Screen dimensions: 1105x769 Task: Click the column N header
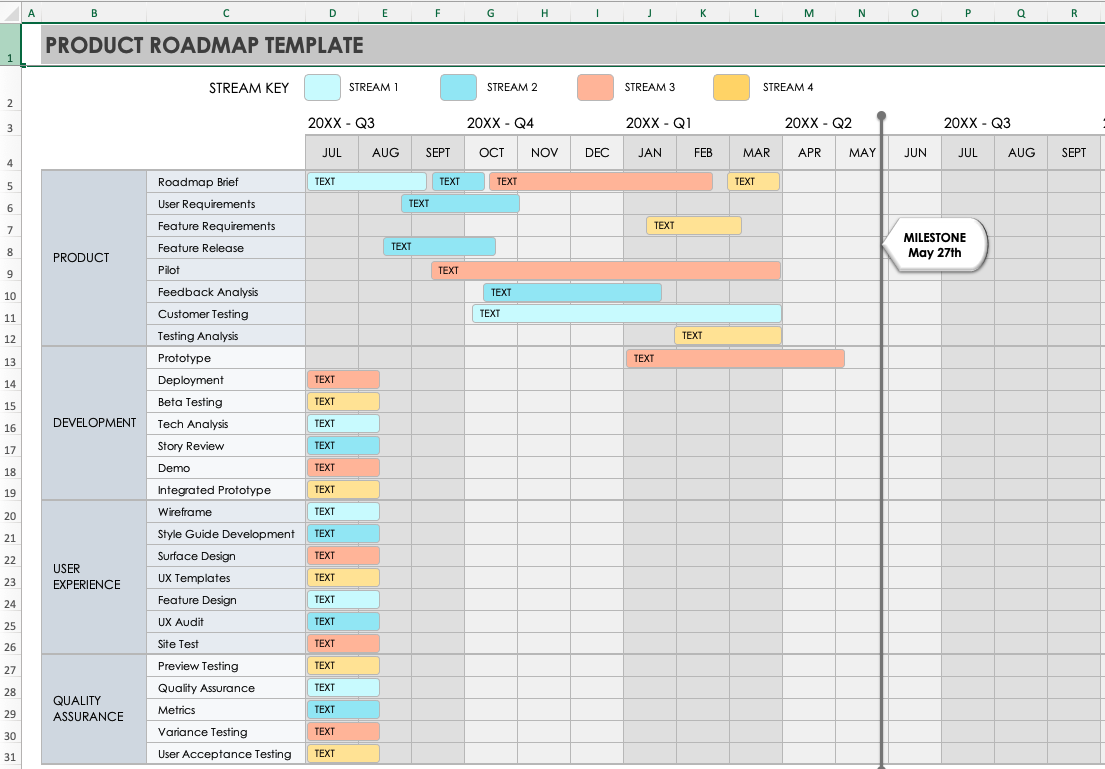(862, 13)
